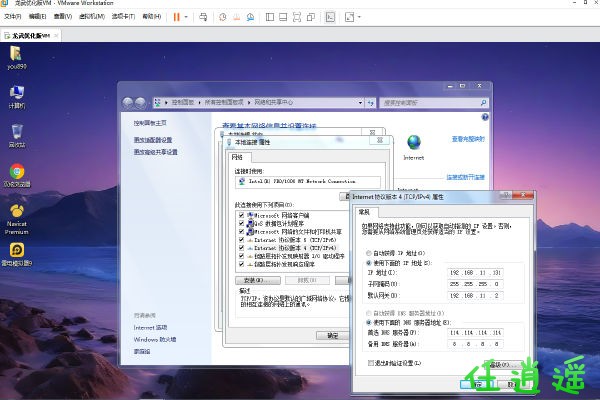Click the 所有控制面板项 breadcrumb segment
Image resolution: width=600 pixels, height=400 pixels.
(224, 103)
